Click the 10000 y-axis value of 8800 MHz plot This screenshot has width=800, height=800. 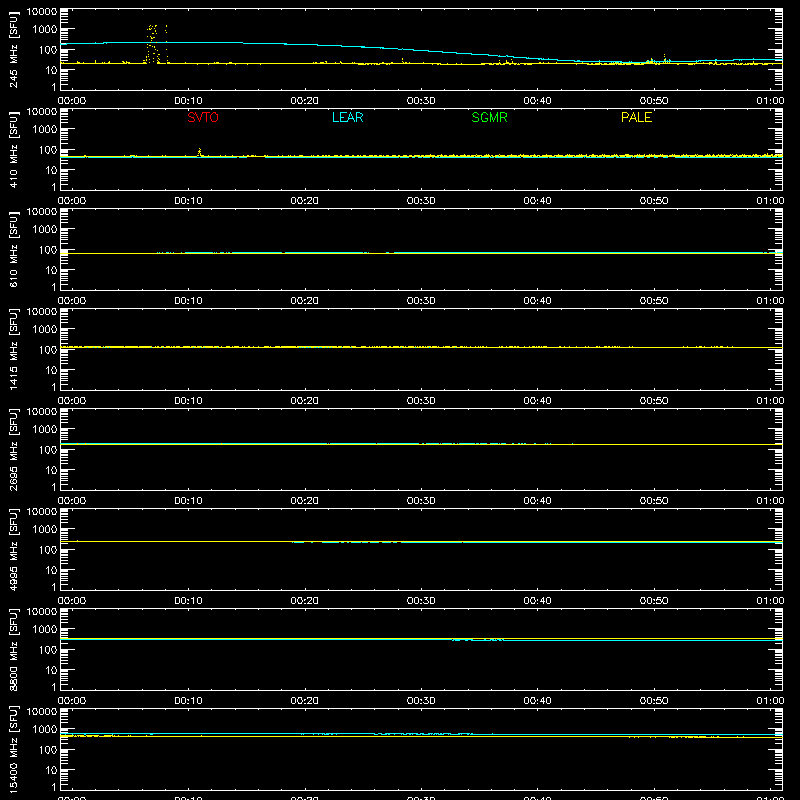point(42,612)
